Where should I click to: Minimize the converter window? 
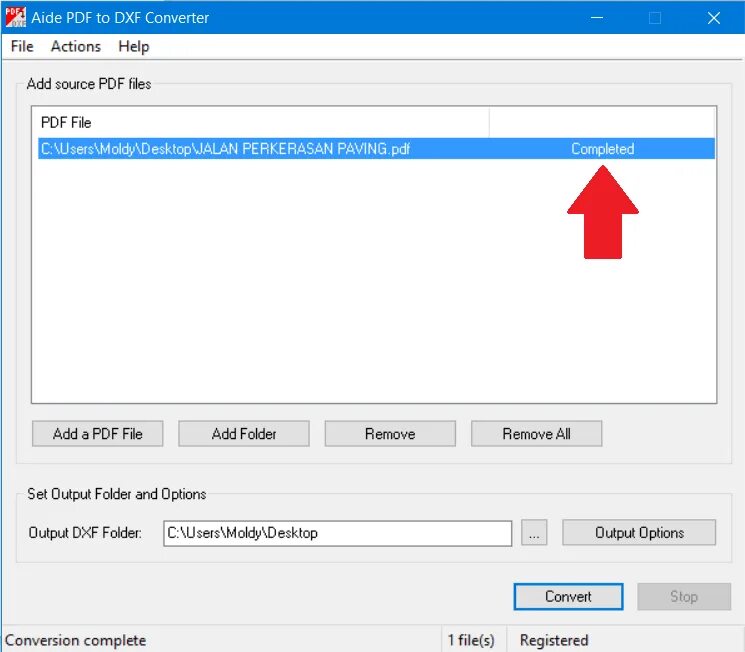597,18
